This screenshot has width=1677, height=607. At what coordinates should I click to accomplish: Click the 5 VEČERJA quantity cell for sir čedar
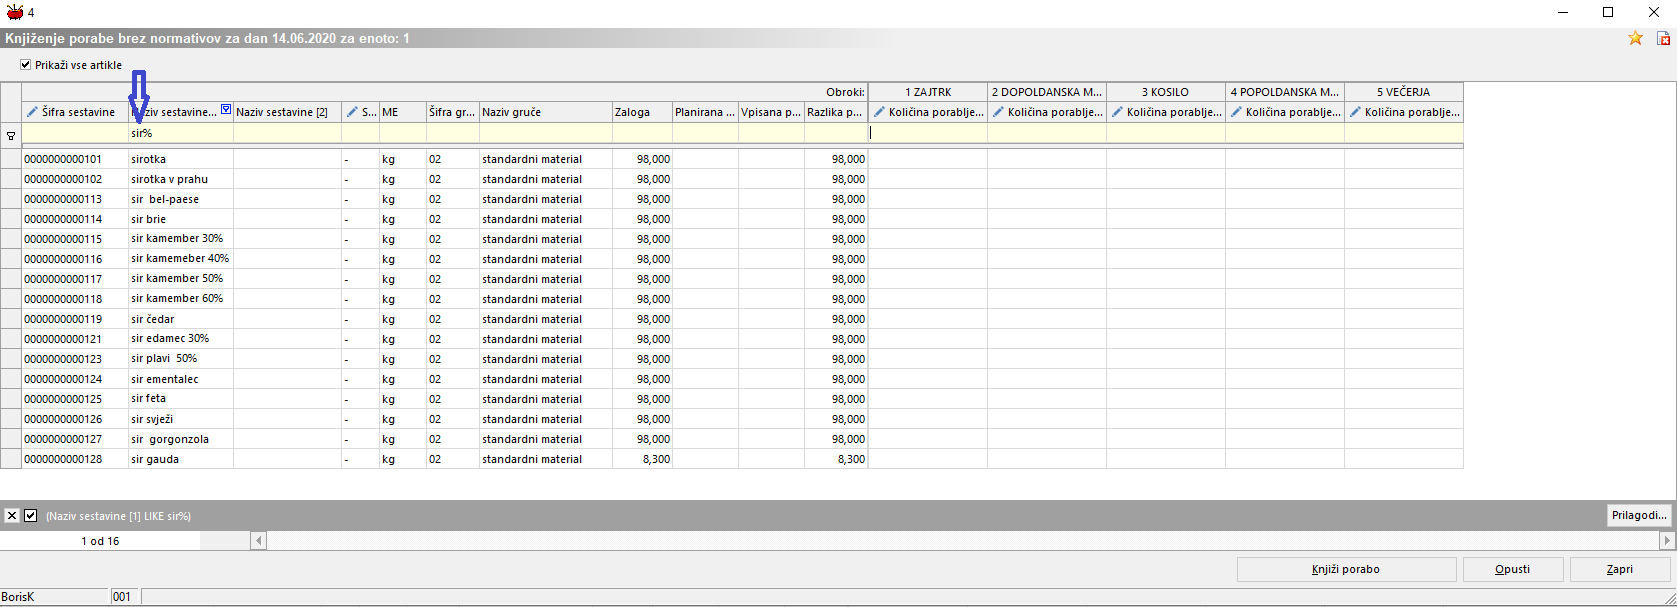pyautogui.click(x=1404, y=319)
